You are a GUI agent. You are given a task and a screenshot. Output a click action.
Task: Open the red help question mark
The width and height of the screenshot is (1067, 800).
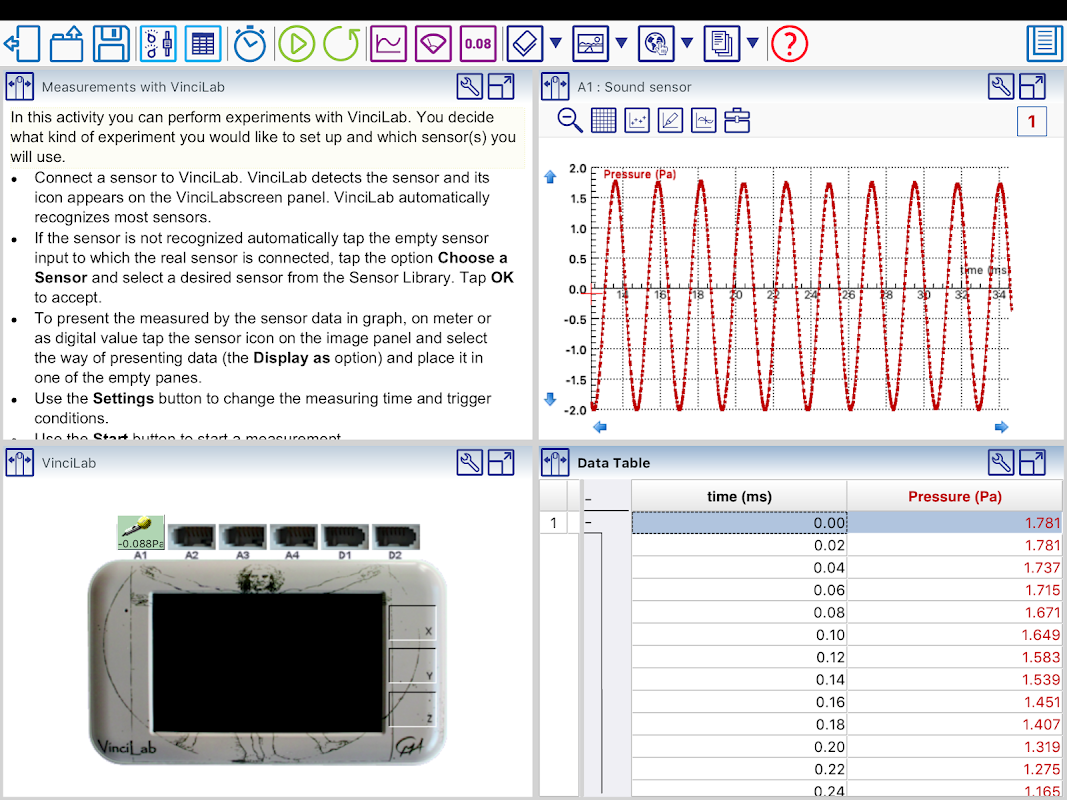point(790,43)
